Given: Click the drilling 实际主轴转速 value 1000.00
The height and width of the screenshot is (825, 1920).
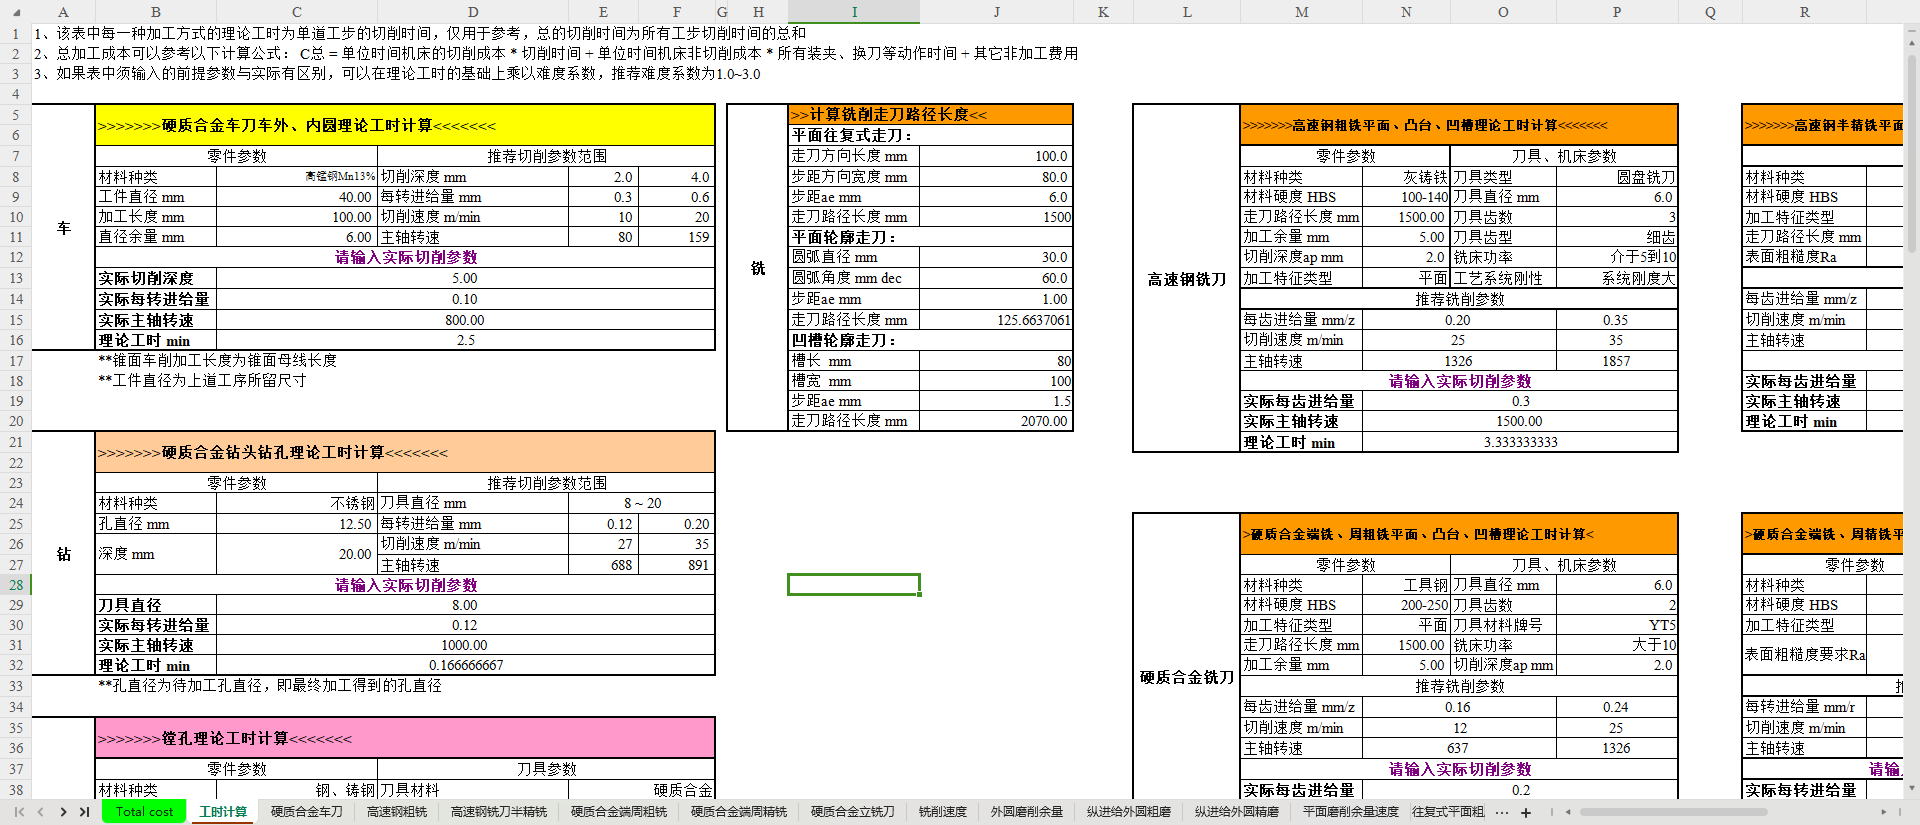Looking at the screenshot, I should pyautogui.click(x=465, y=645).
